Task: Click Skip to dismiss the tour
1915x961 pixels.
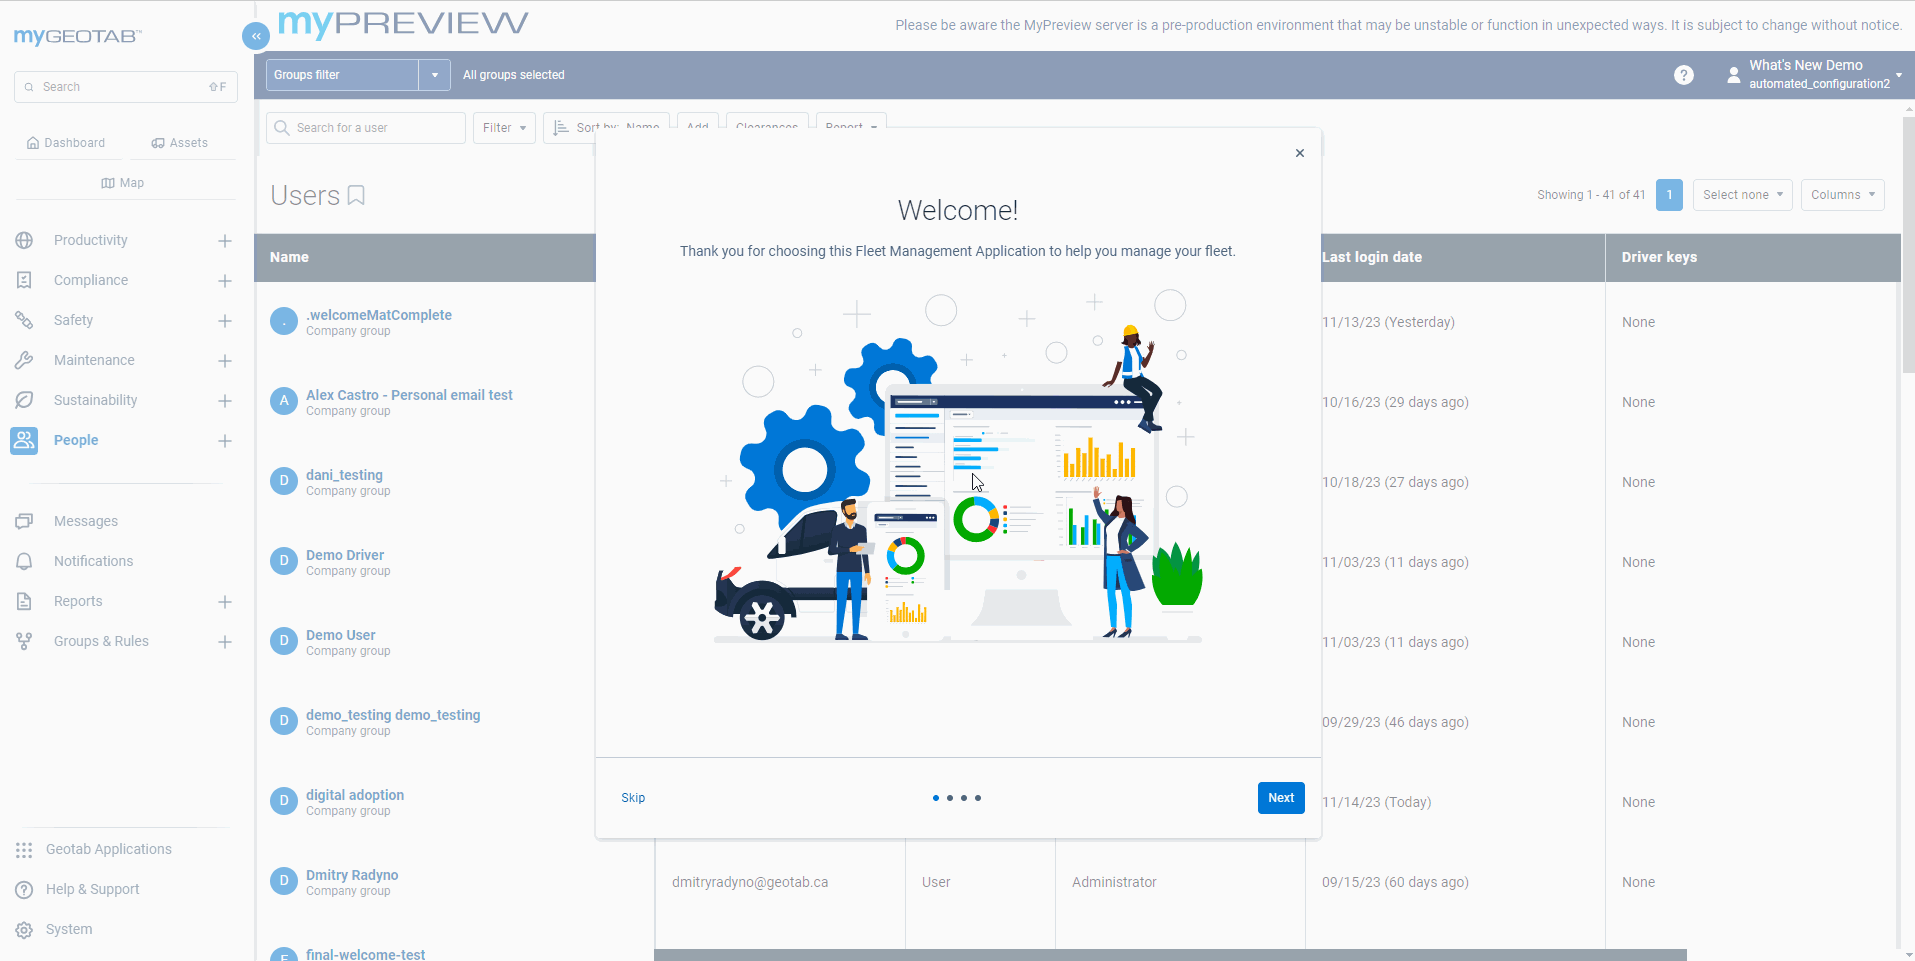Action: pyautogui.click(x=632, y=797)
